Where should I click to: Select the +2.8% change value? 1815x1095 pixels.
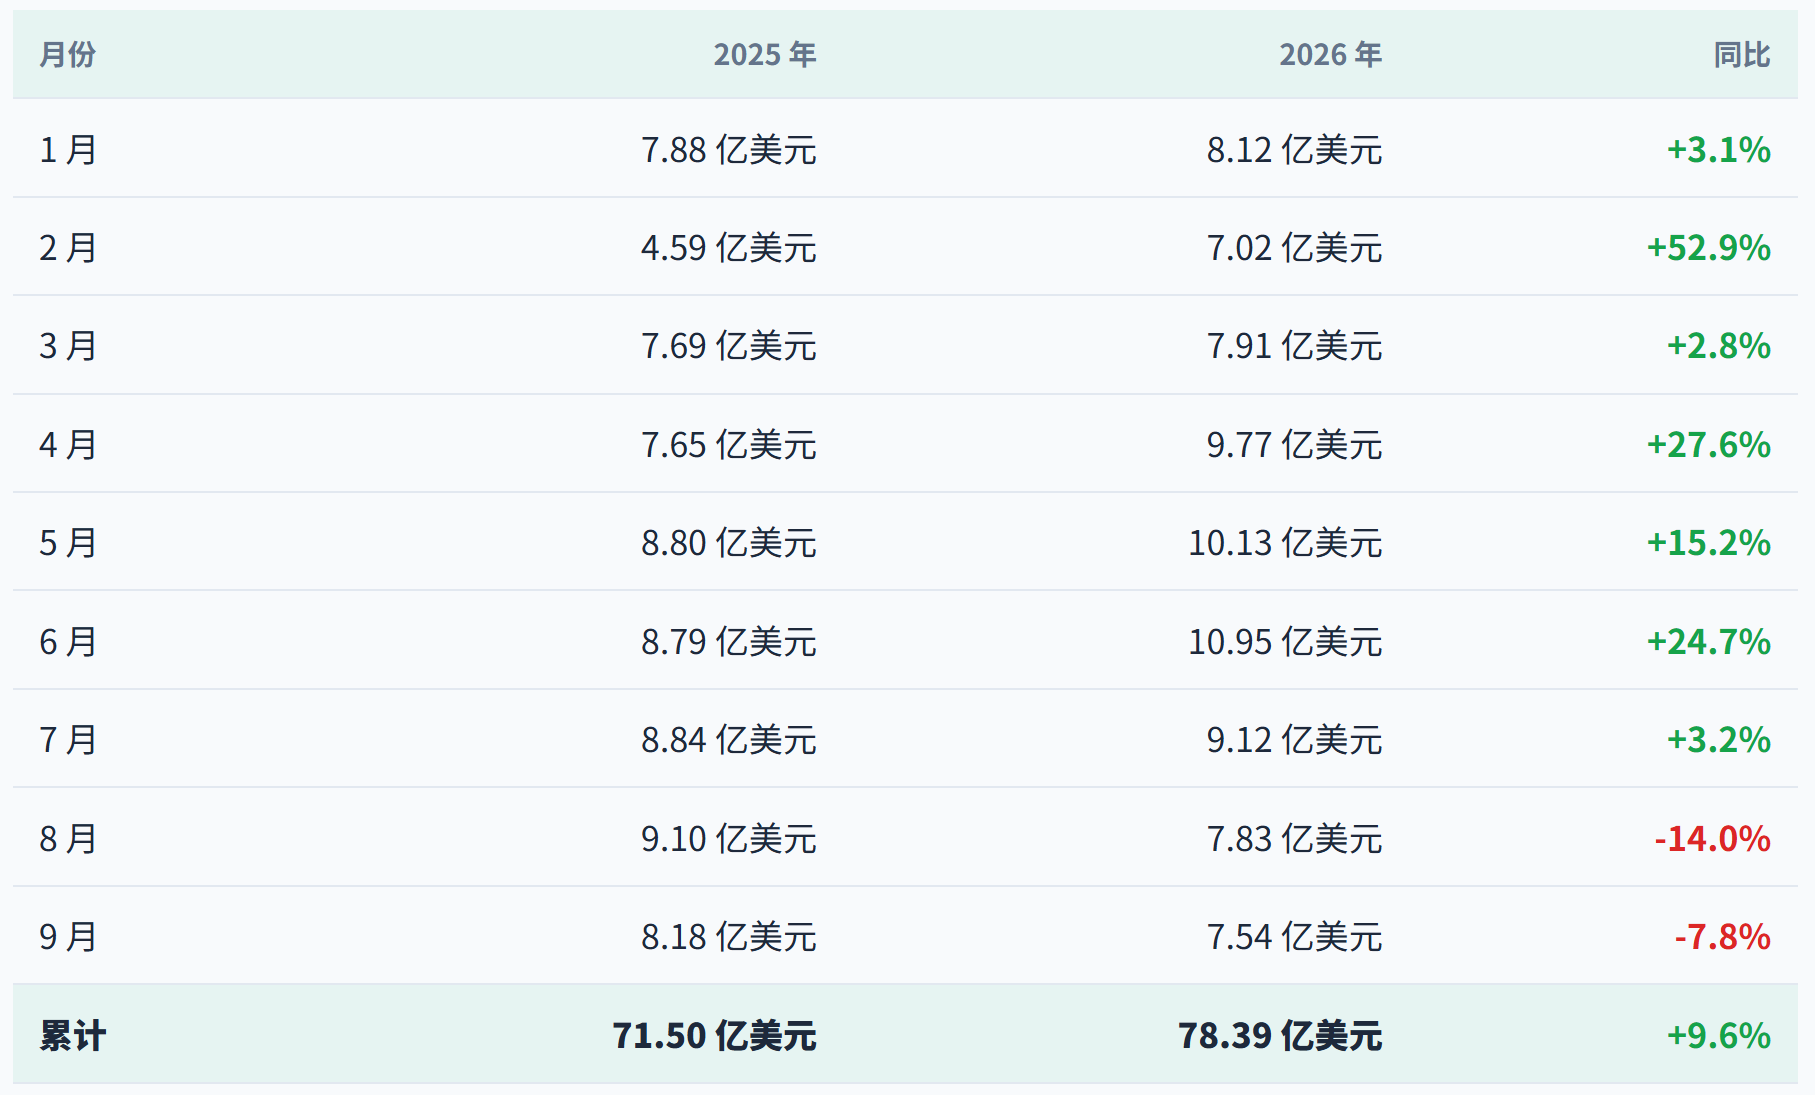coord(1718,346)
